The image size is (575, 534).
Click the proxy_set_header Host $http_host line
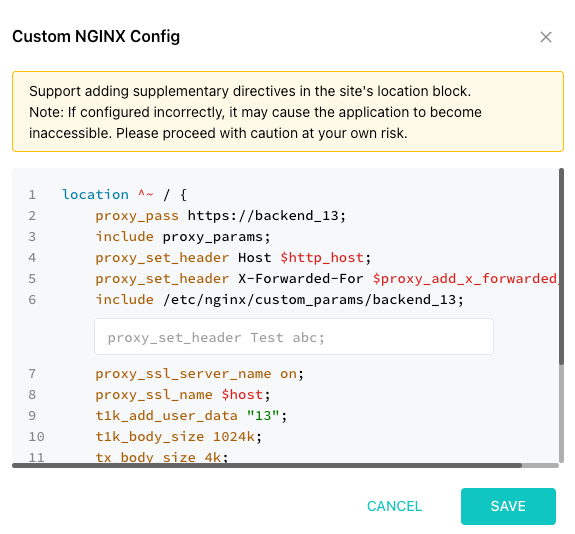point(233,258)
